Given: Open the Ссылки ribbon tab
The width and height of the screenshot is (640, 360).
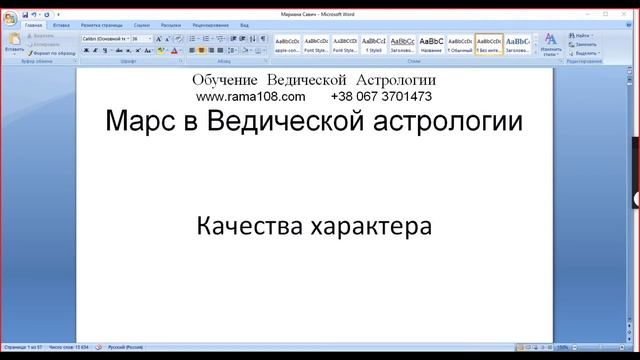Looking at the screenshot, I should click(x=142, y=25).
